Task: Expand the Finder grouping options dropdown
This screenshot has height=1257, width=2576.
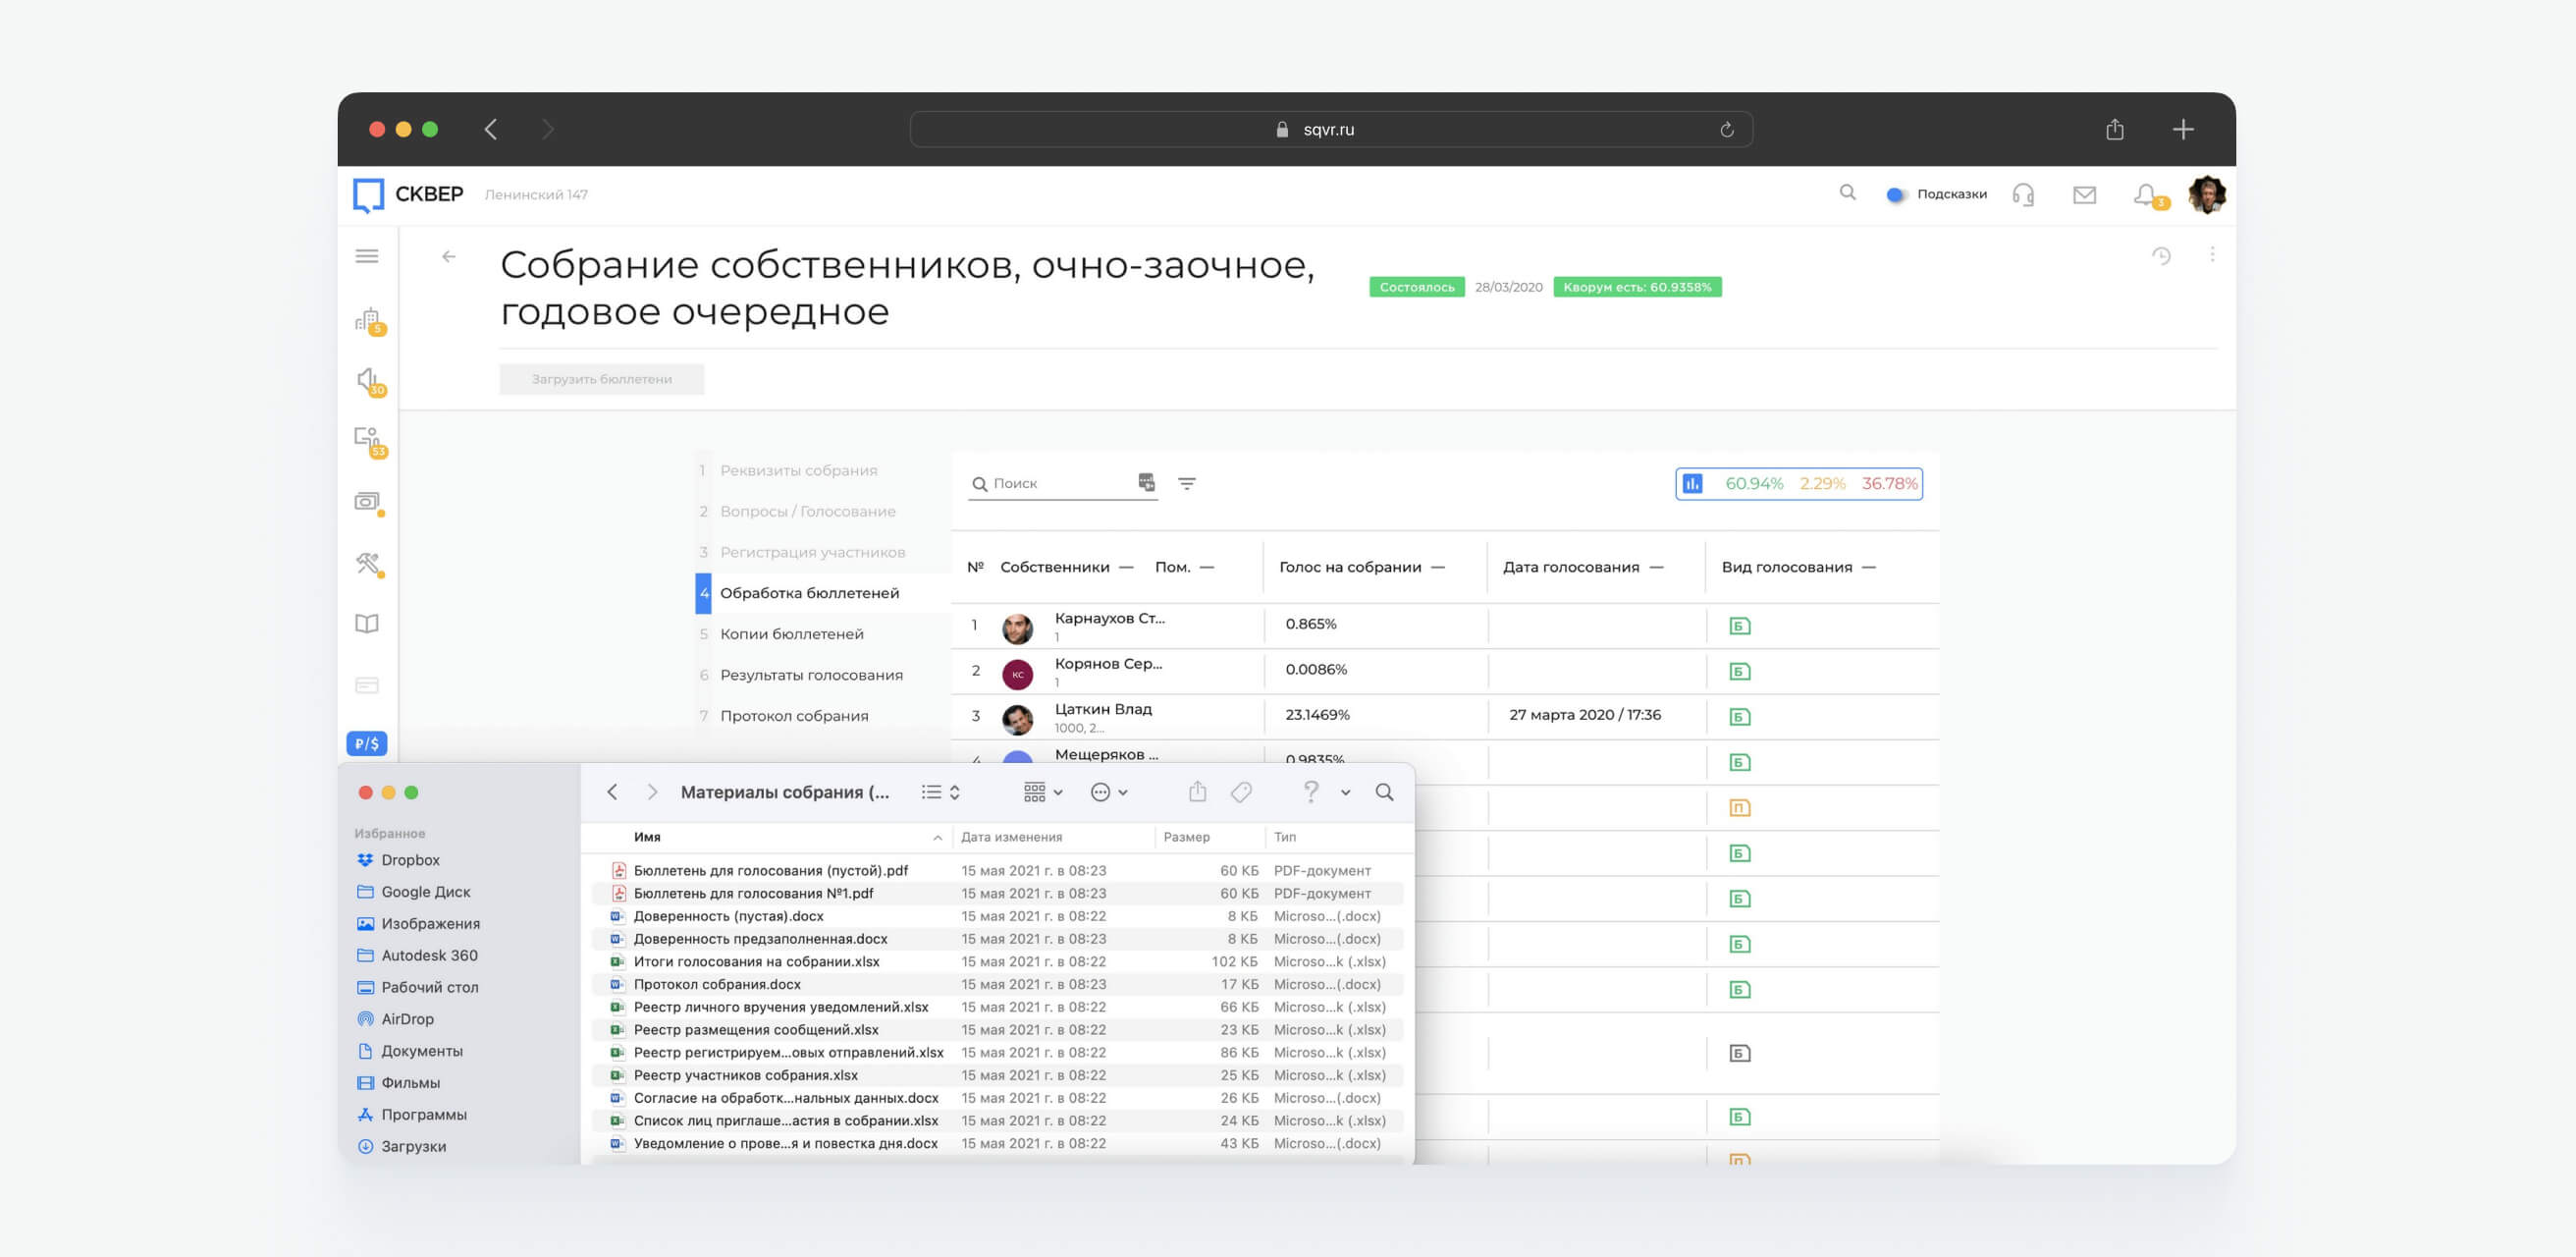Action: 1043,792
